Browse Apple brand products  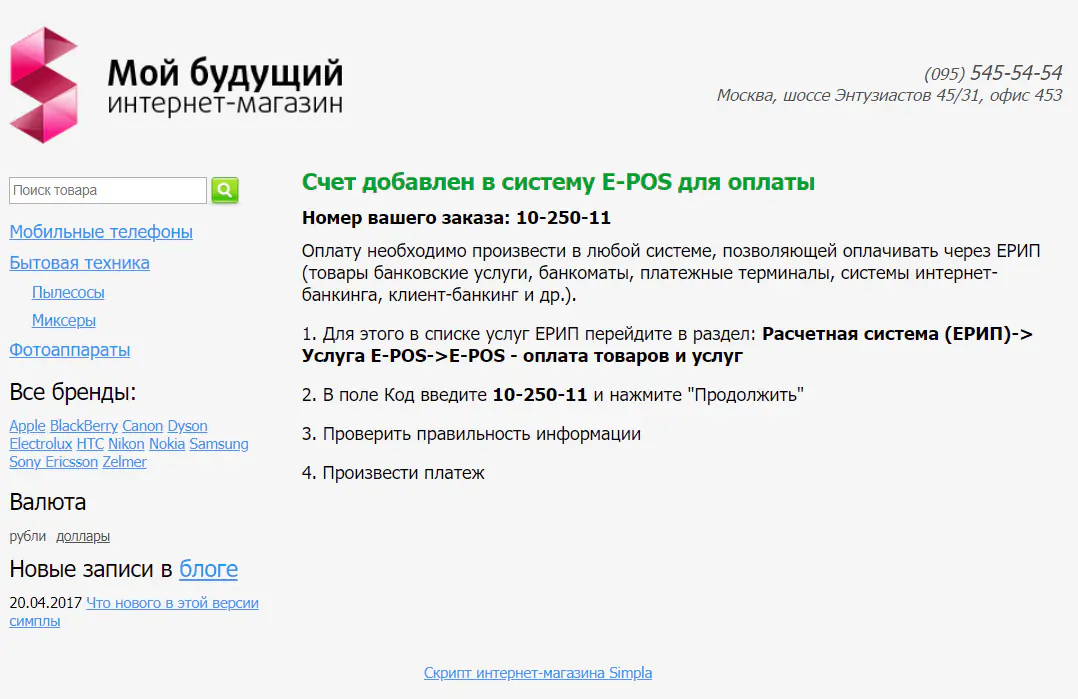tap(27, 425)
